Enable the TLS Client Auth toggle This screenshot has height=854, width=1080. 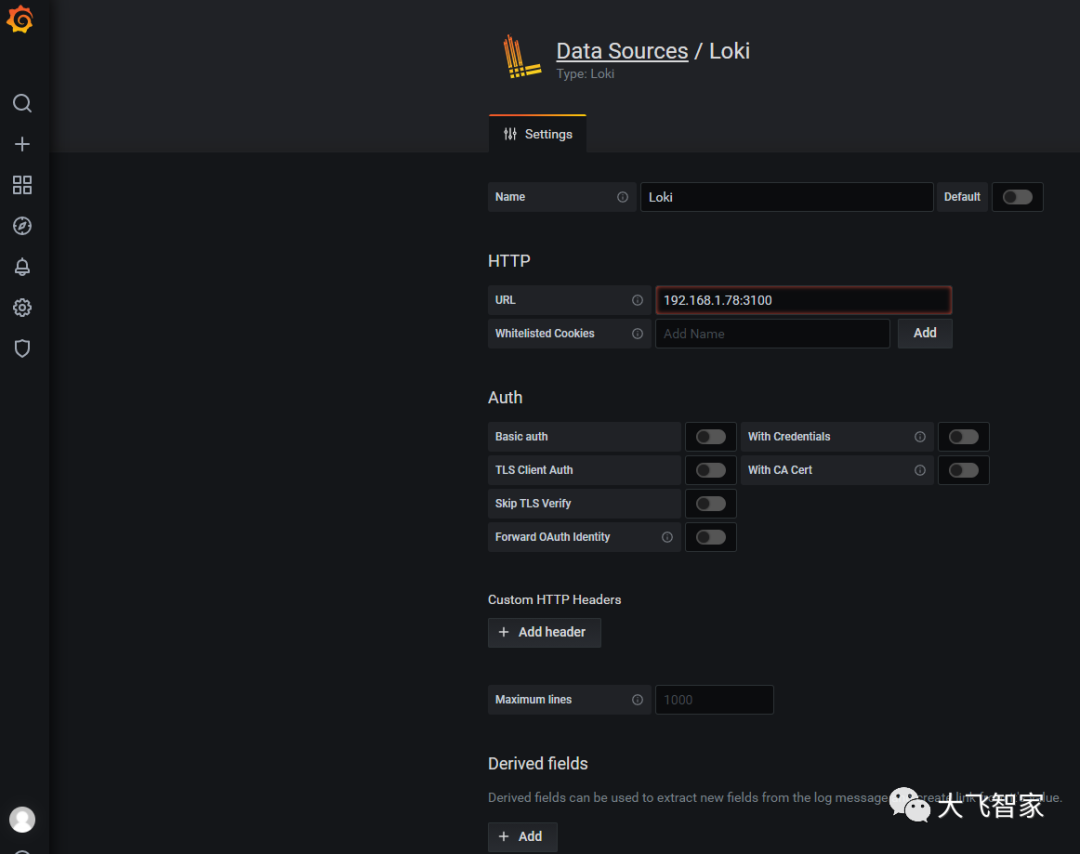711,470
